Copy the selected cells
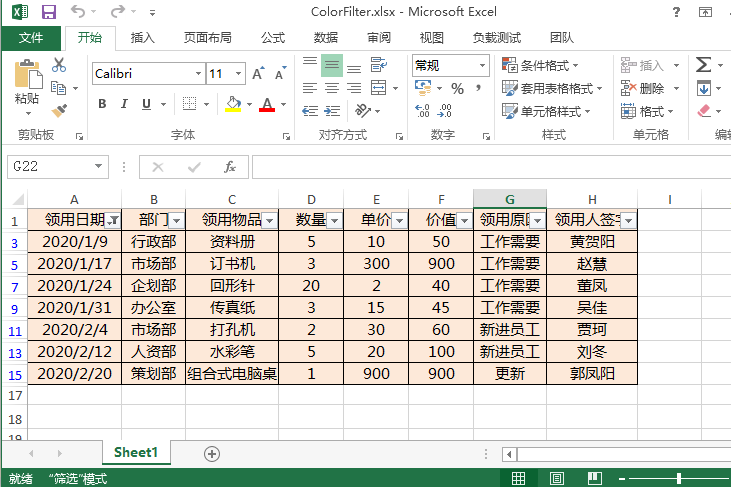 click(x=58, y=88)
